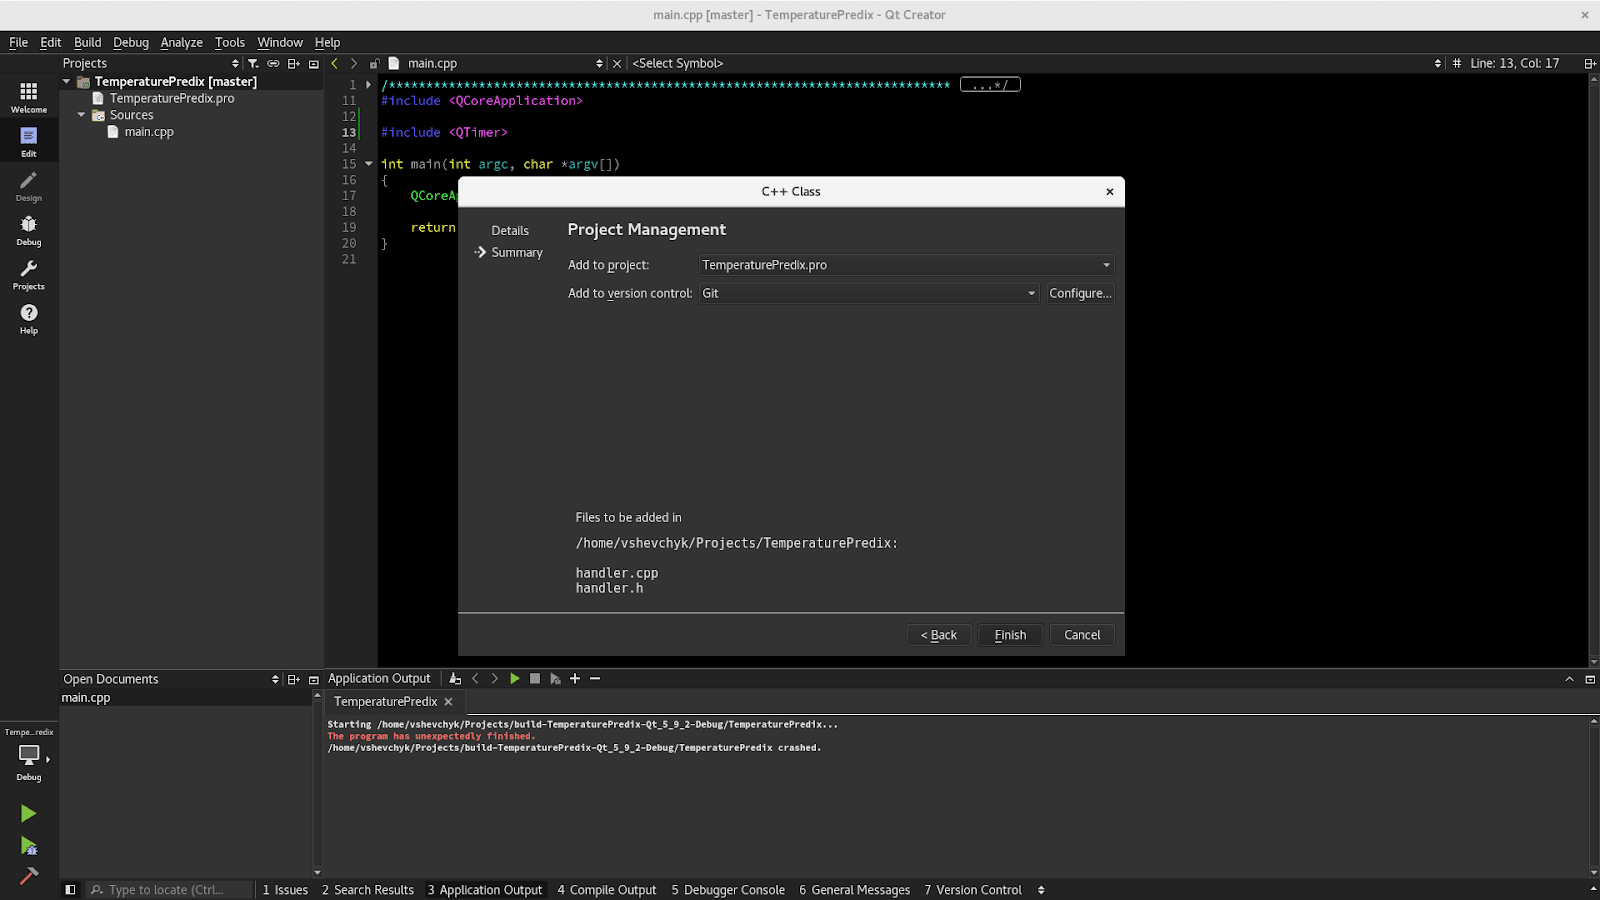Start debugging with Run-Debug icon
Viewport: 1600px width, 900px height.
(28, 846)
